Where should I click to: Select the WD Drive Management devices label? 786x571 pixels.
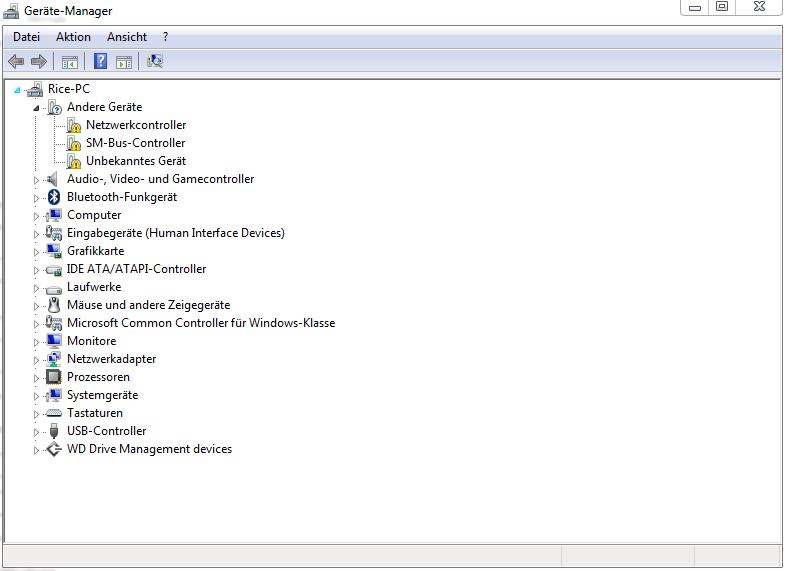pos(149,449)
